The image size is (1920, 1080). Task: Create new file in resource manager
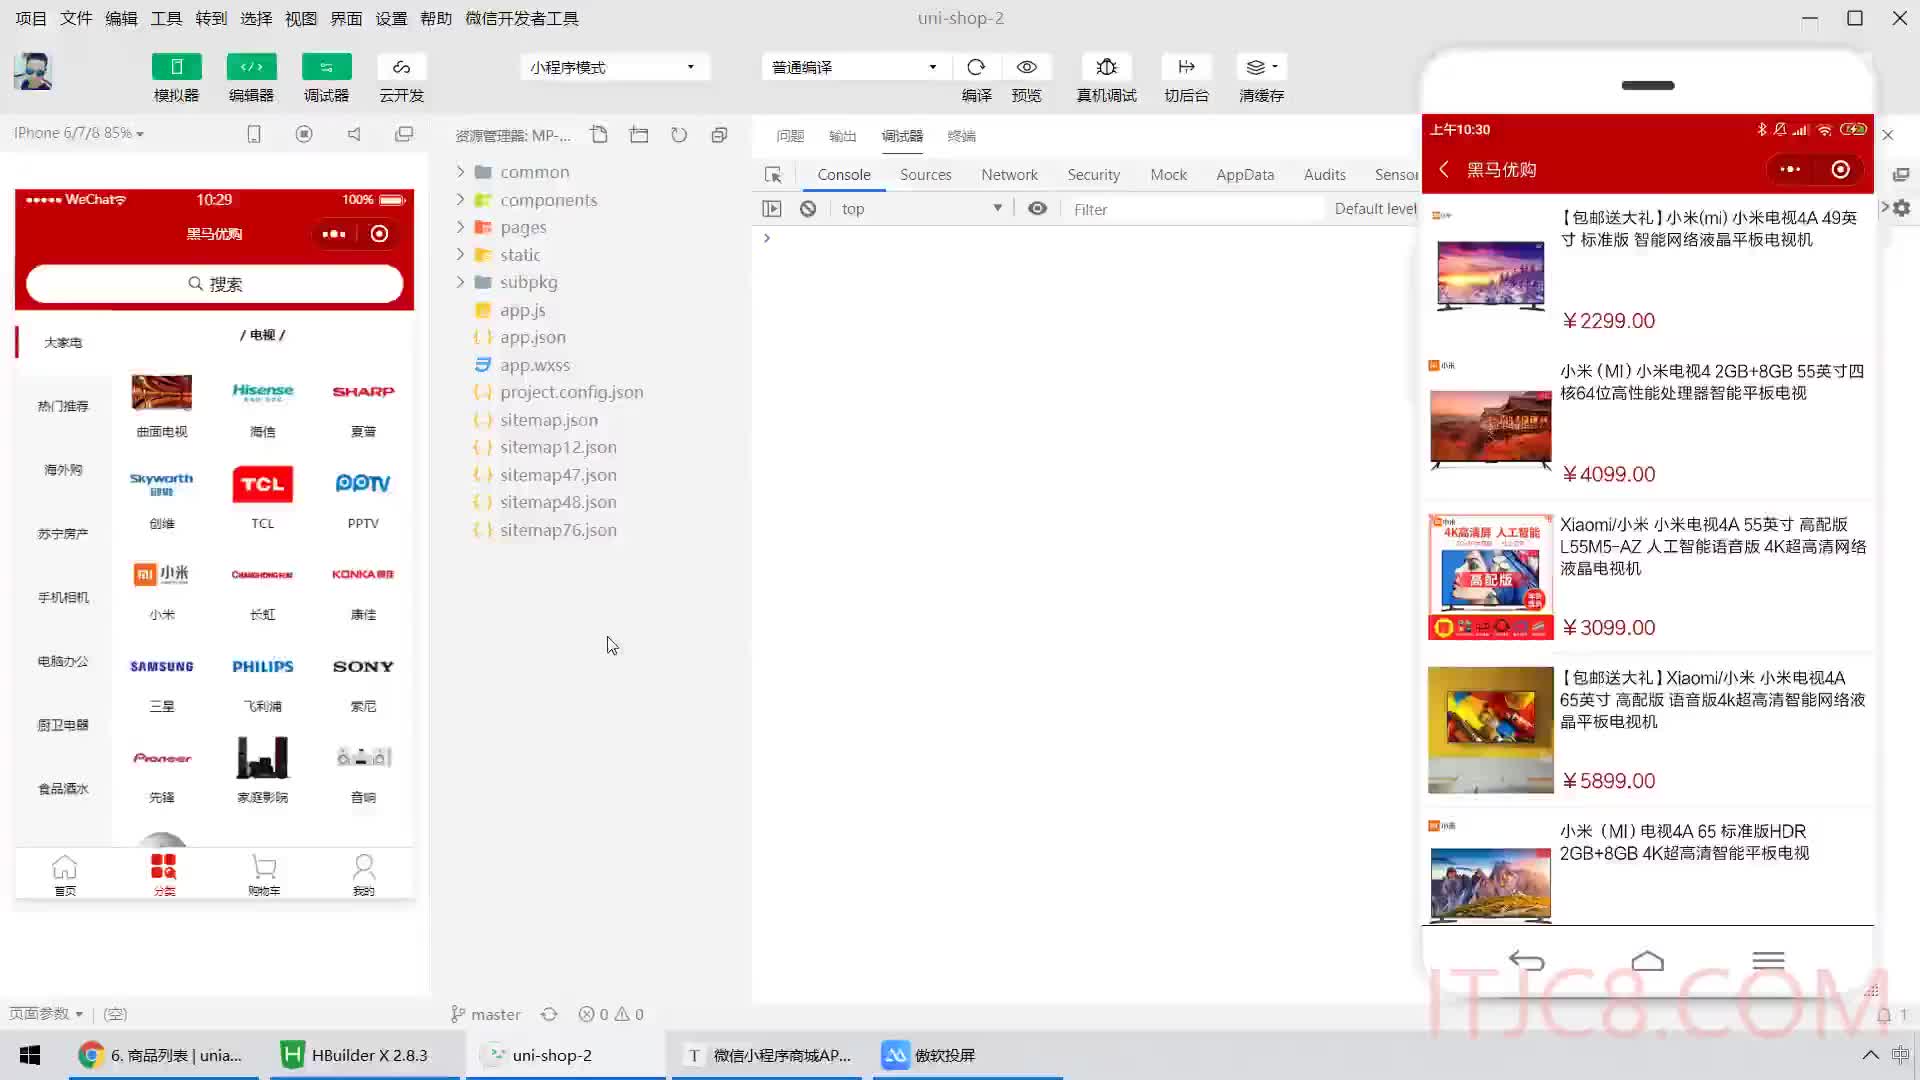(x=599, y=135)
